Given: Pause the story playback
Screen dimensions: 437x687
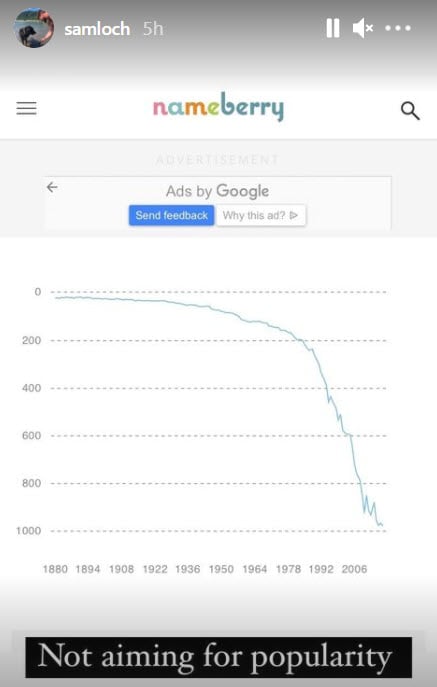Looking at the screenshot, I should coord(333,28).
